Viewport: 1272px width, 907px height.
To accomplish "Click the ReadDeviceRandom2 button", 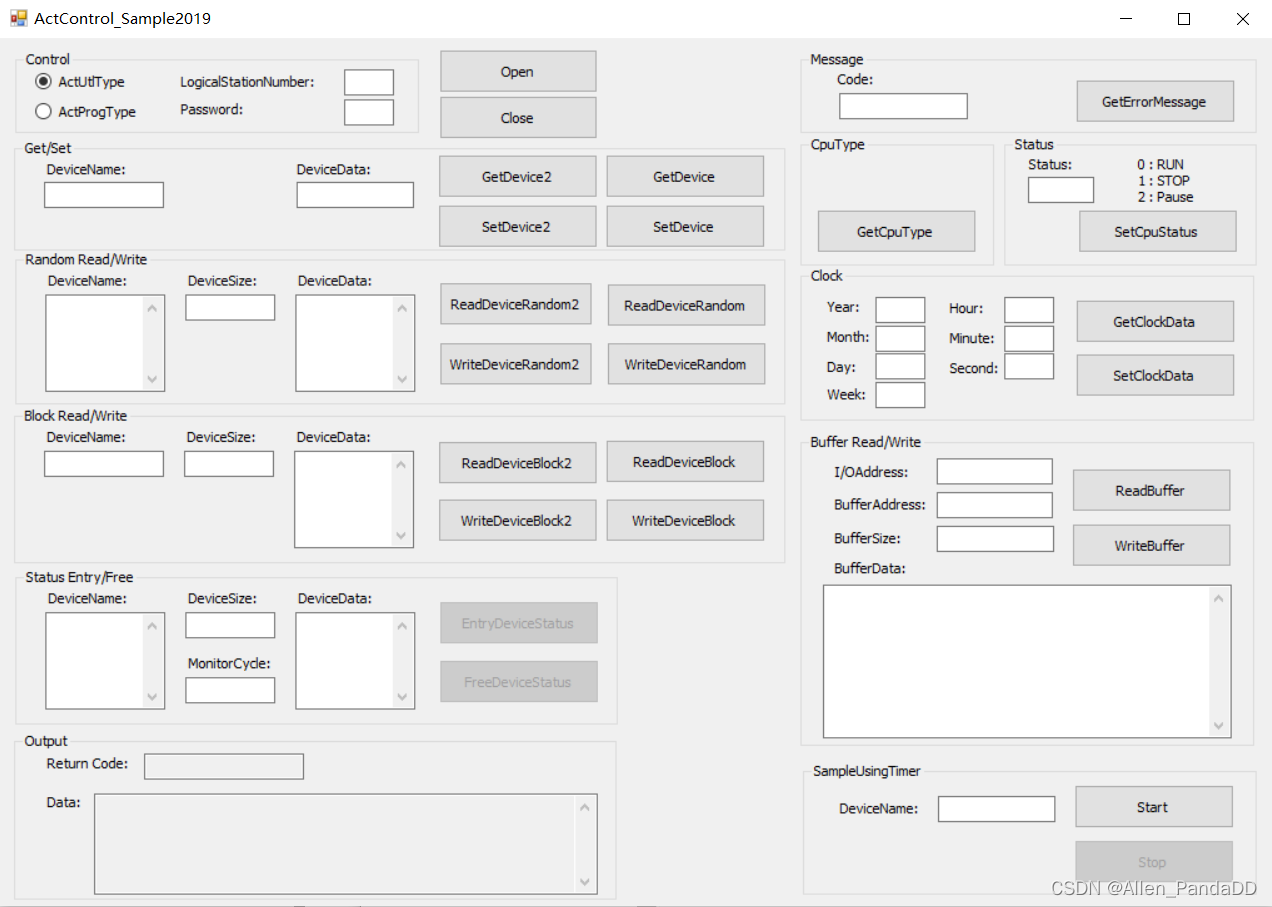I will coord(516,305).
